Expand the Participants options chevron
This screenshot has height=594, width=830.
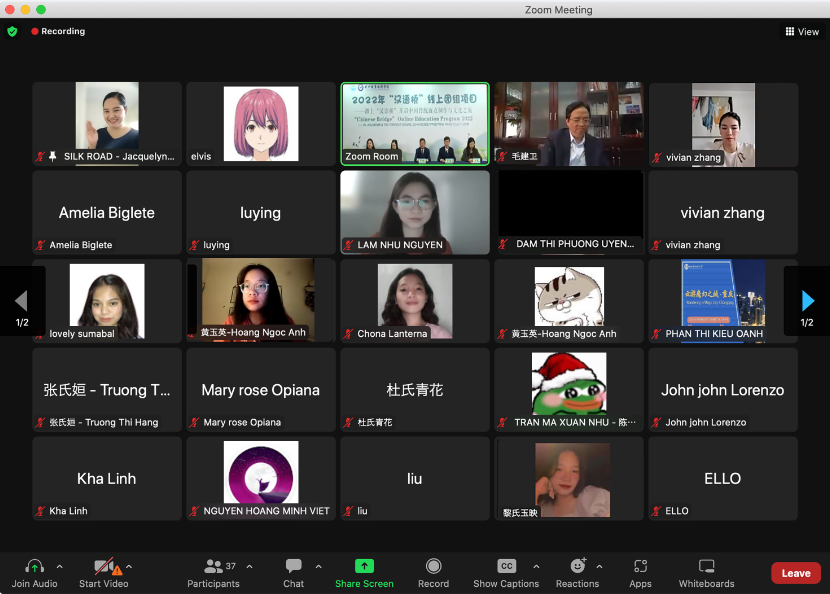click(249, 566)
